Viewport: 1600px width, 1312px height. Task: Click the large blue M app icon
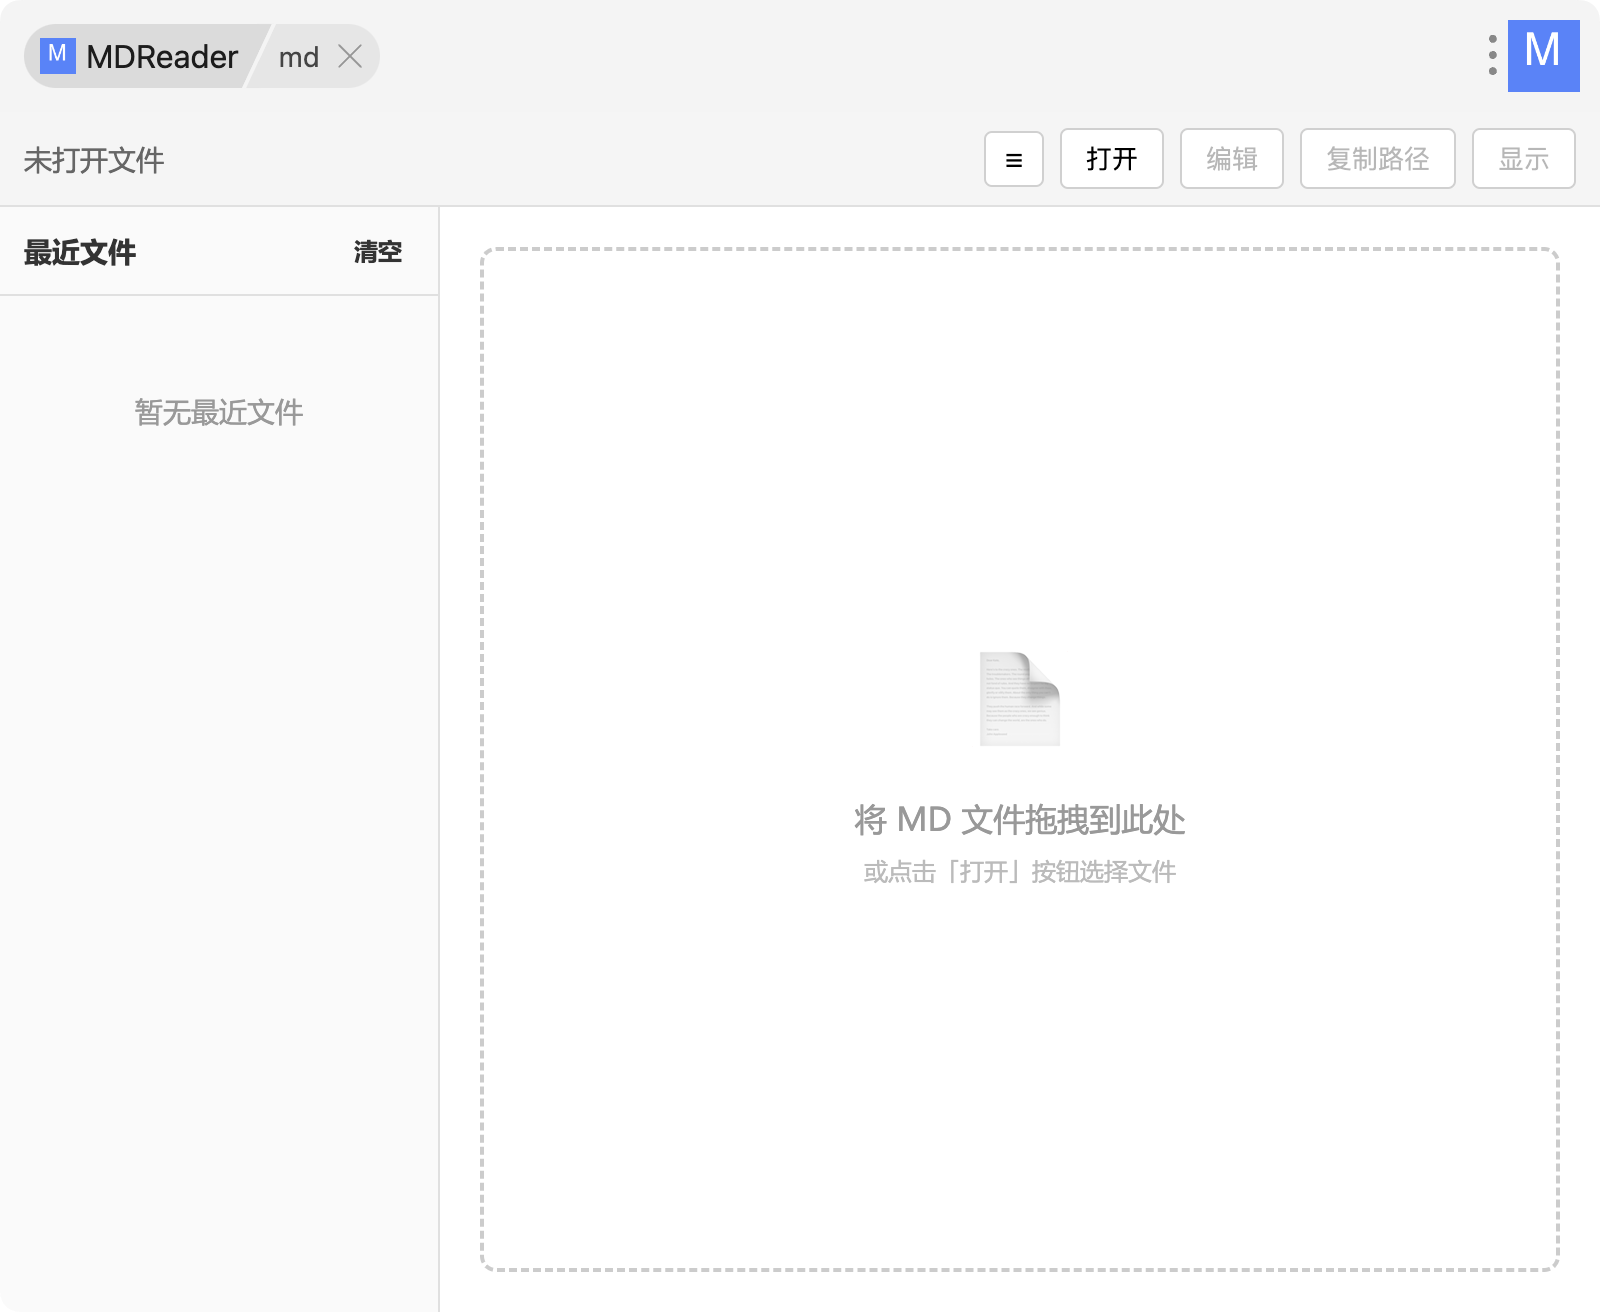point(1543,55)
